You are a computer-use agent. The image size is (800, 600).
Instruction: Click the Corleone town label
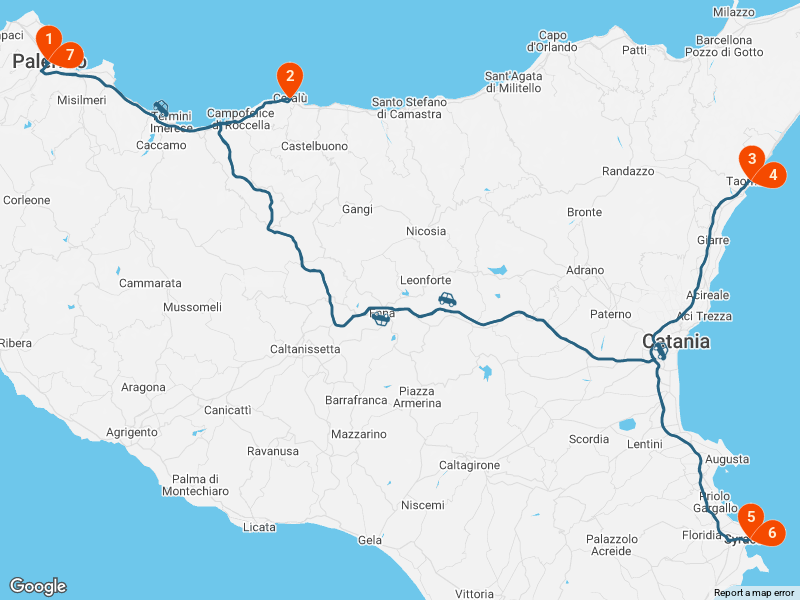27,200
